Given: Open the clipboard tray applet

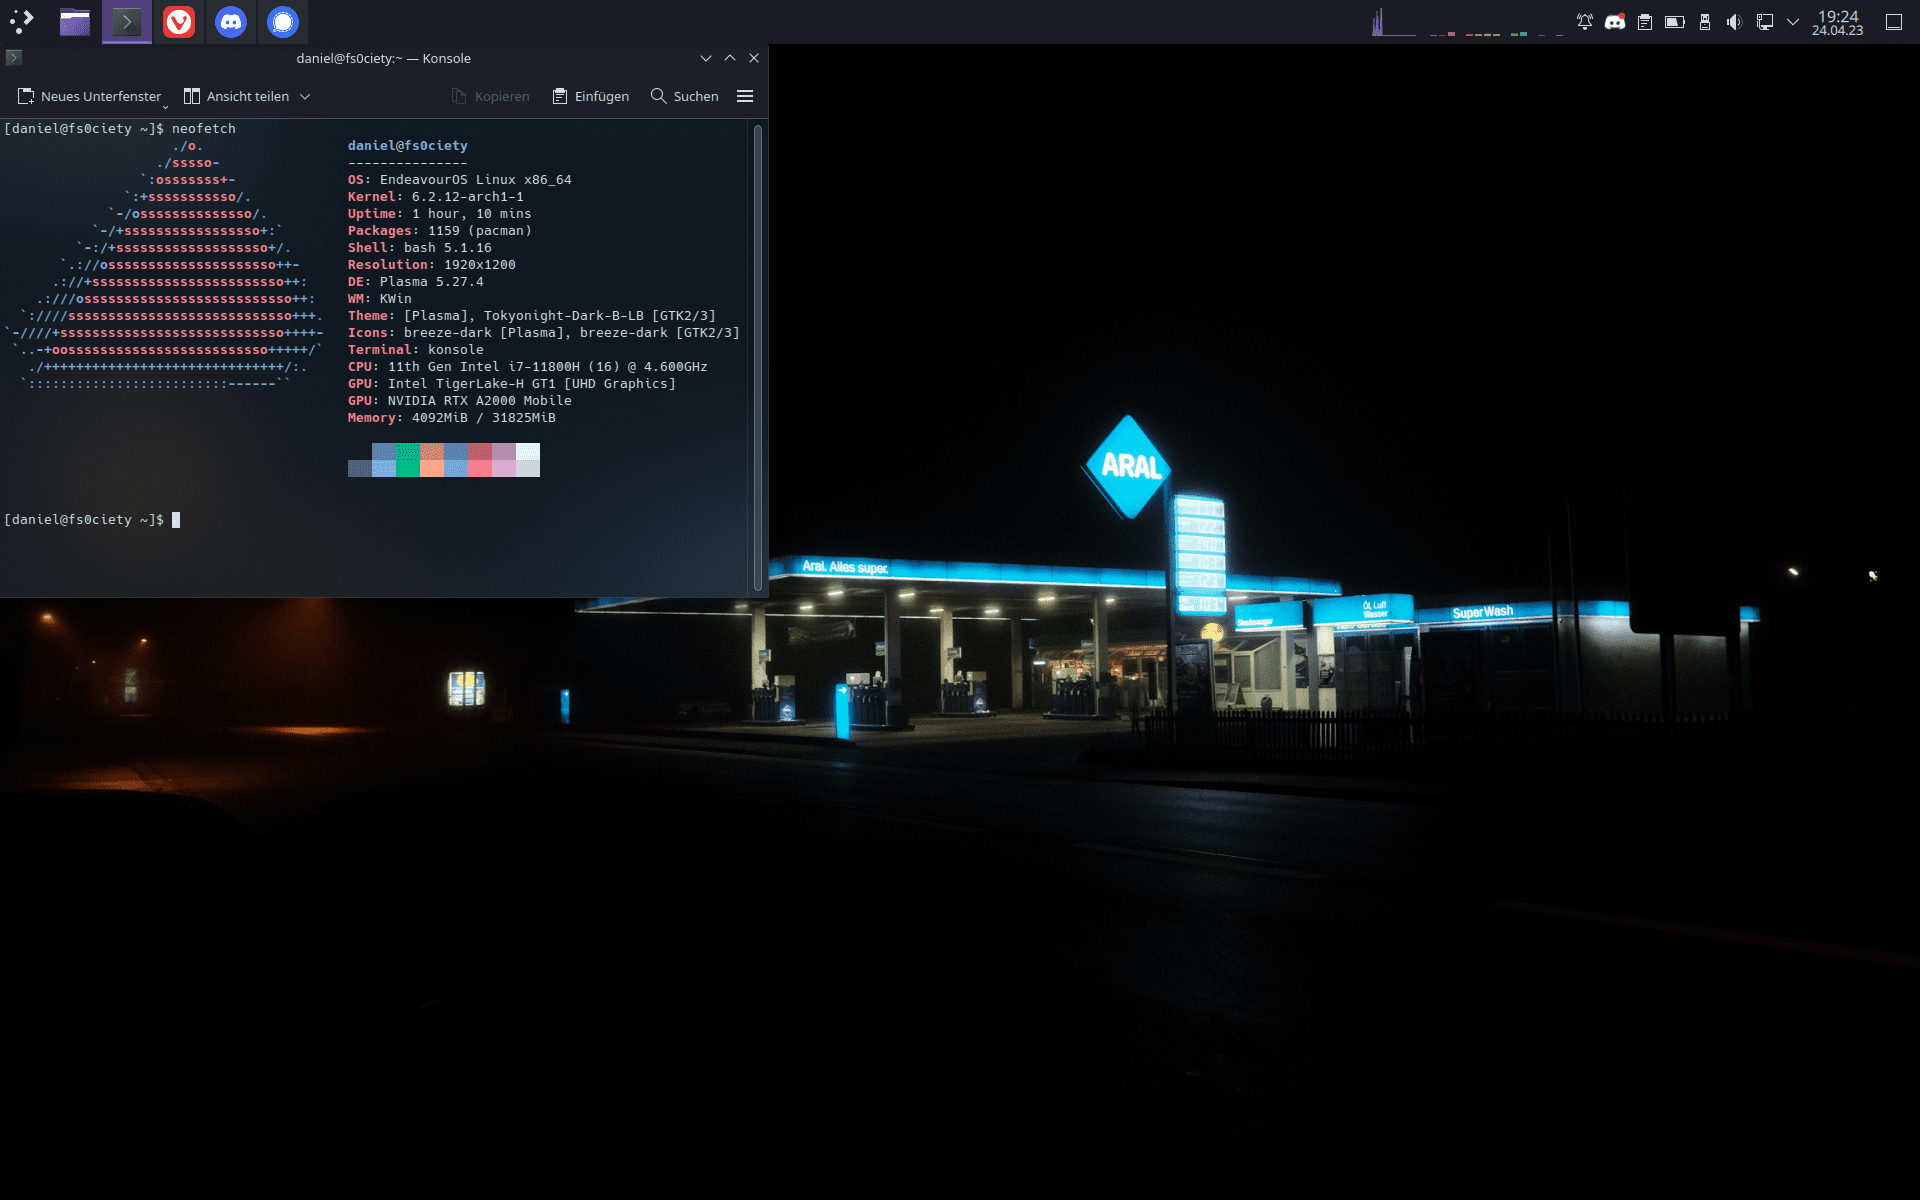Looking at the screenshot, I should (x=1645, y=22).
